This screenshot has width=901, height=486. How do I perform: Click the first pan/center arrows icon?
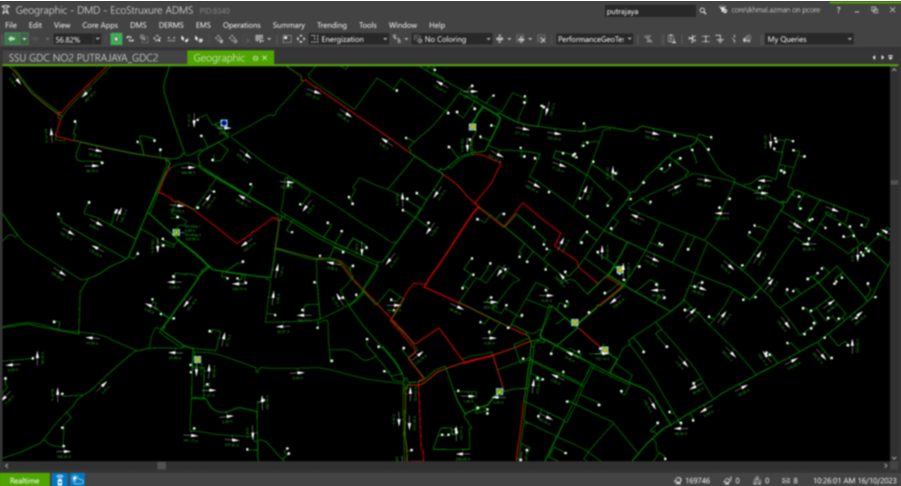pos(500,39)
